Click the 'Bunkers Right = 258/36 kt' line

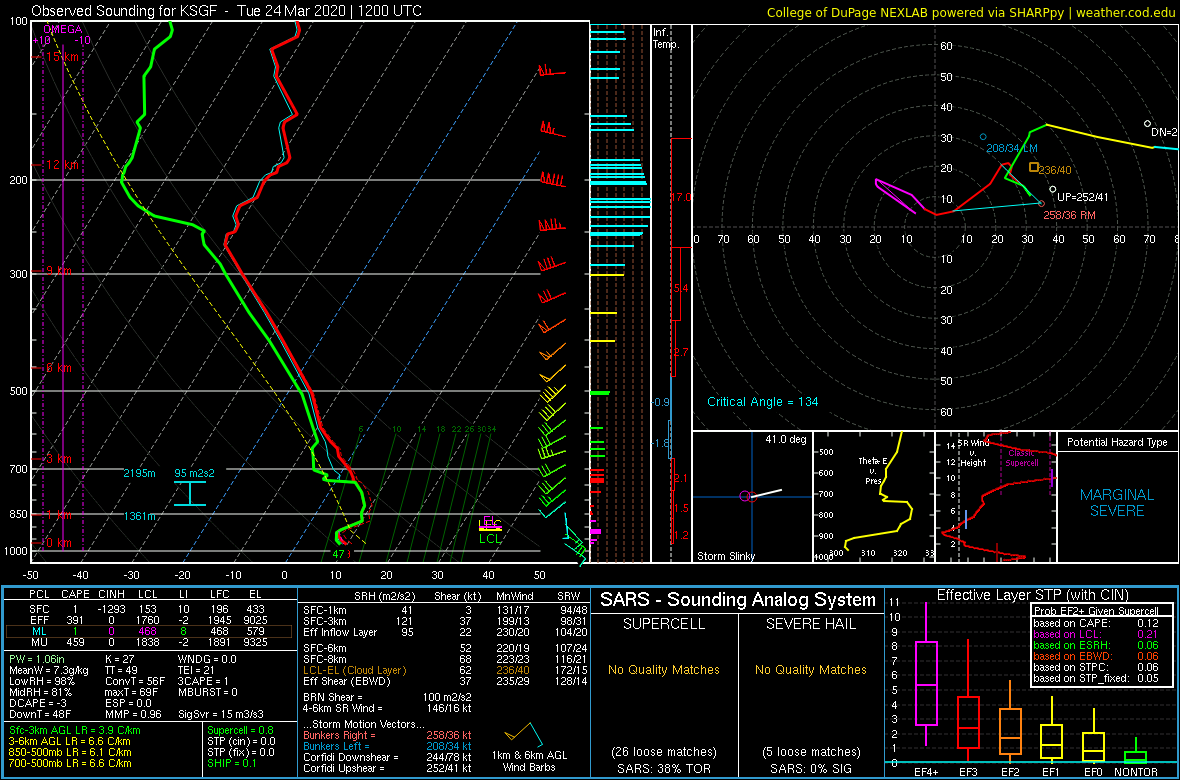[388, 735]
